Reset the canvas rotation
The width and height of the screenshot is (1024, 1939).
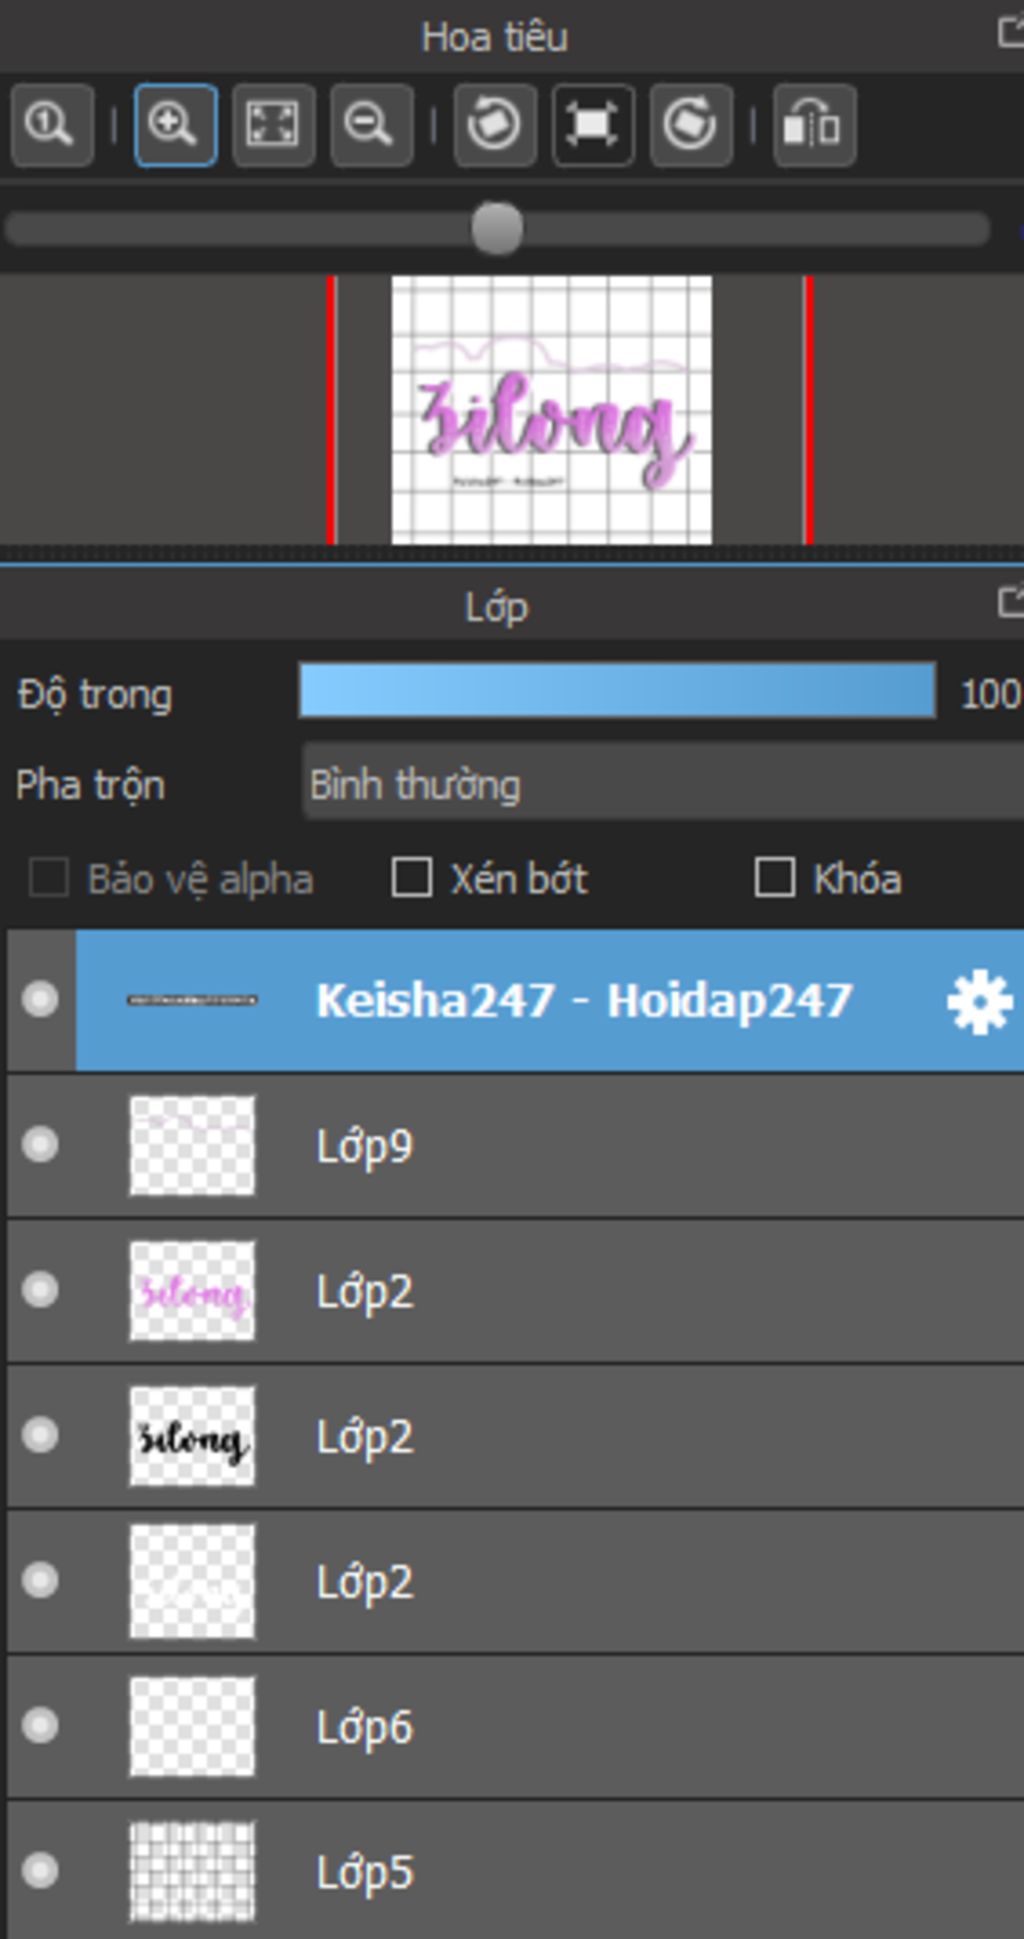coord(592,126)
